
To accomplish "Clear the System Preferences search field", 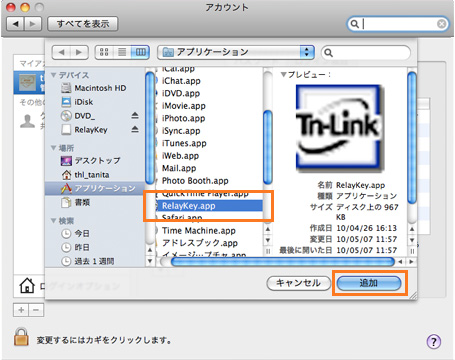I will 441,24.
